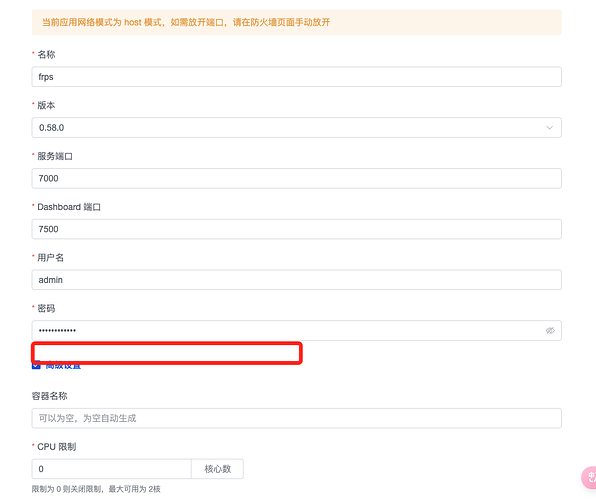Expand the version dropdown chevron
This screenshot has height=500, width=596.
coord(550,128)
